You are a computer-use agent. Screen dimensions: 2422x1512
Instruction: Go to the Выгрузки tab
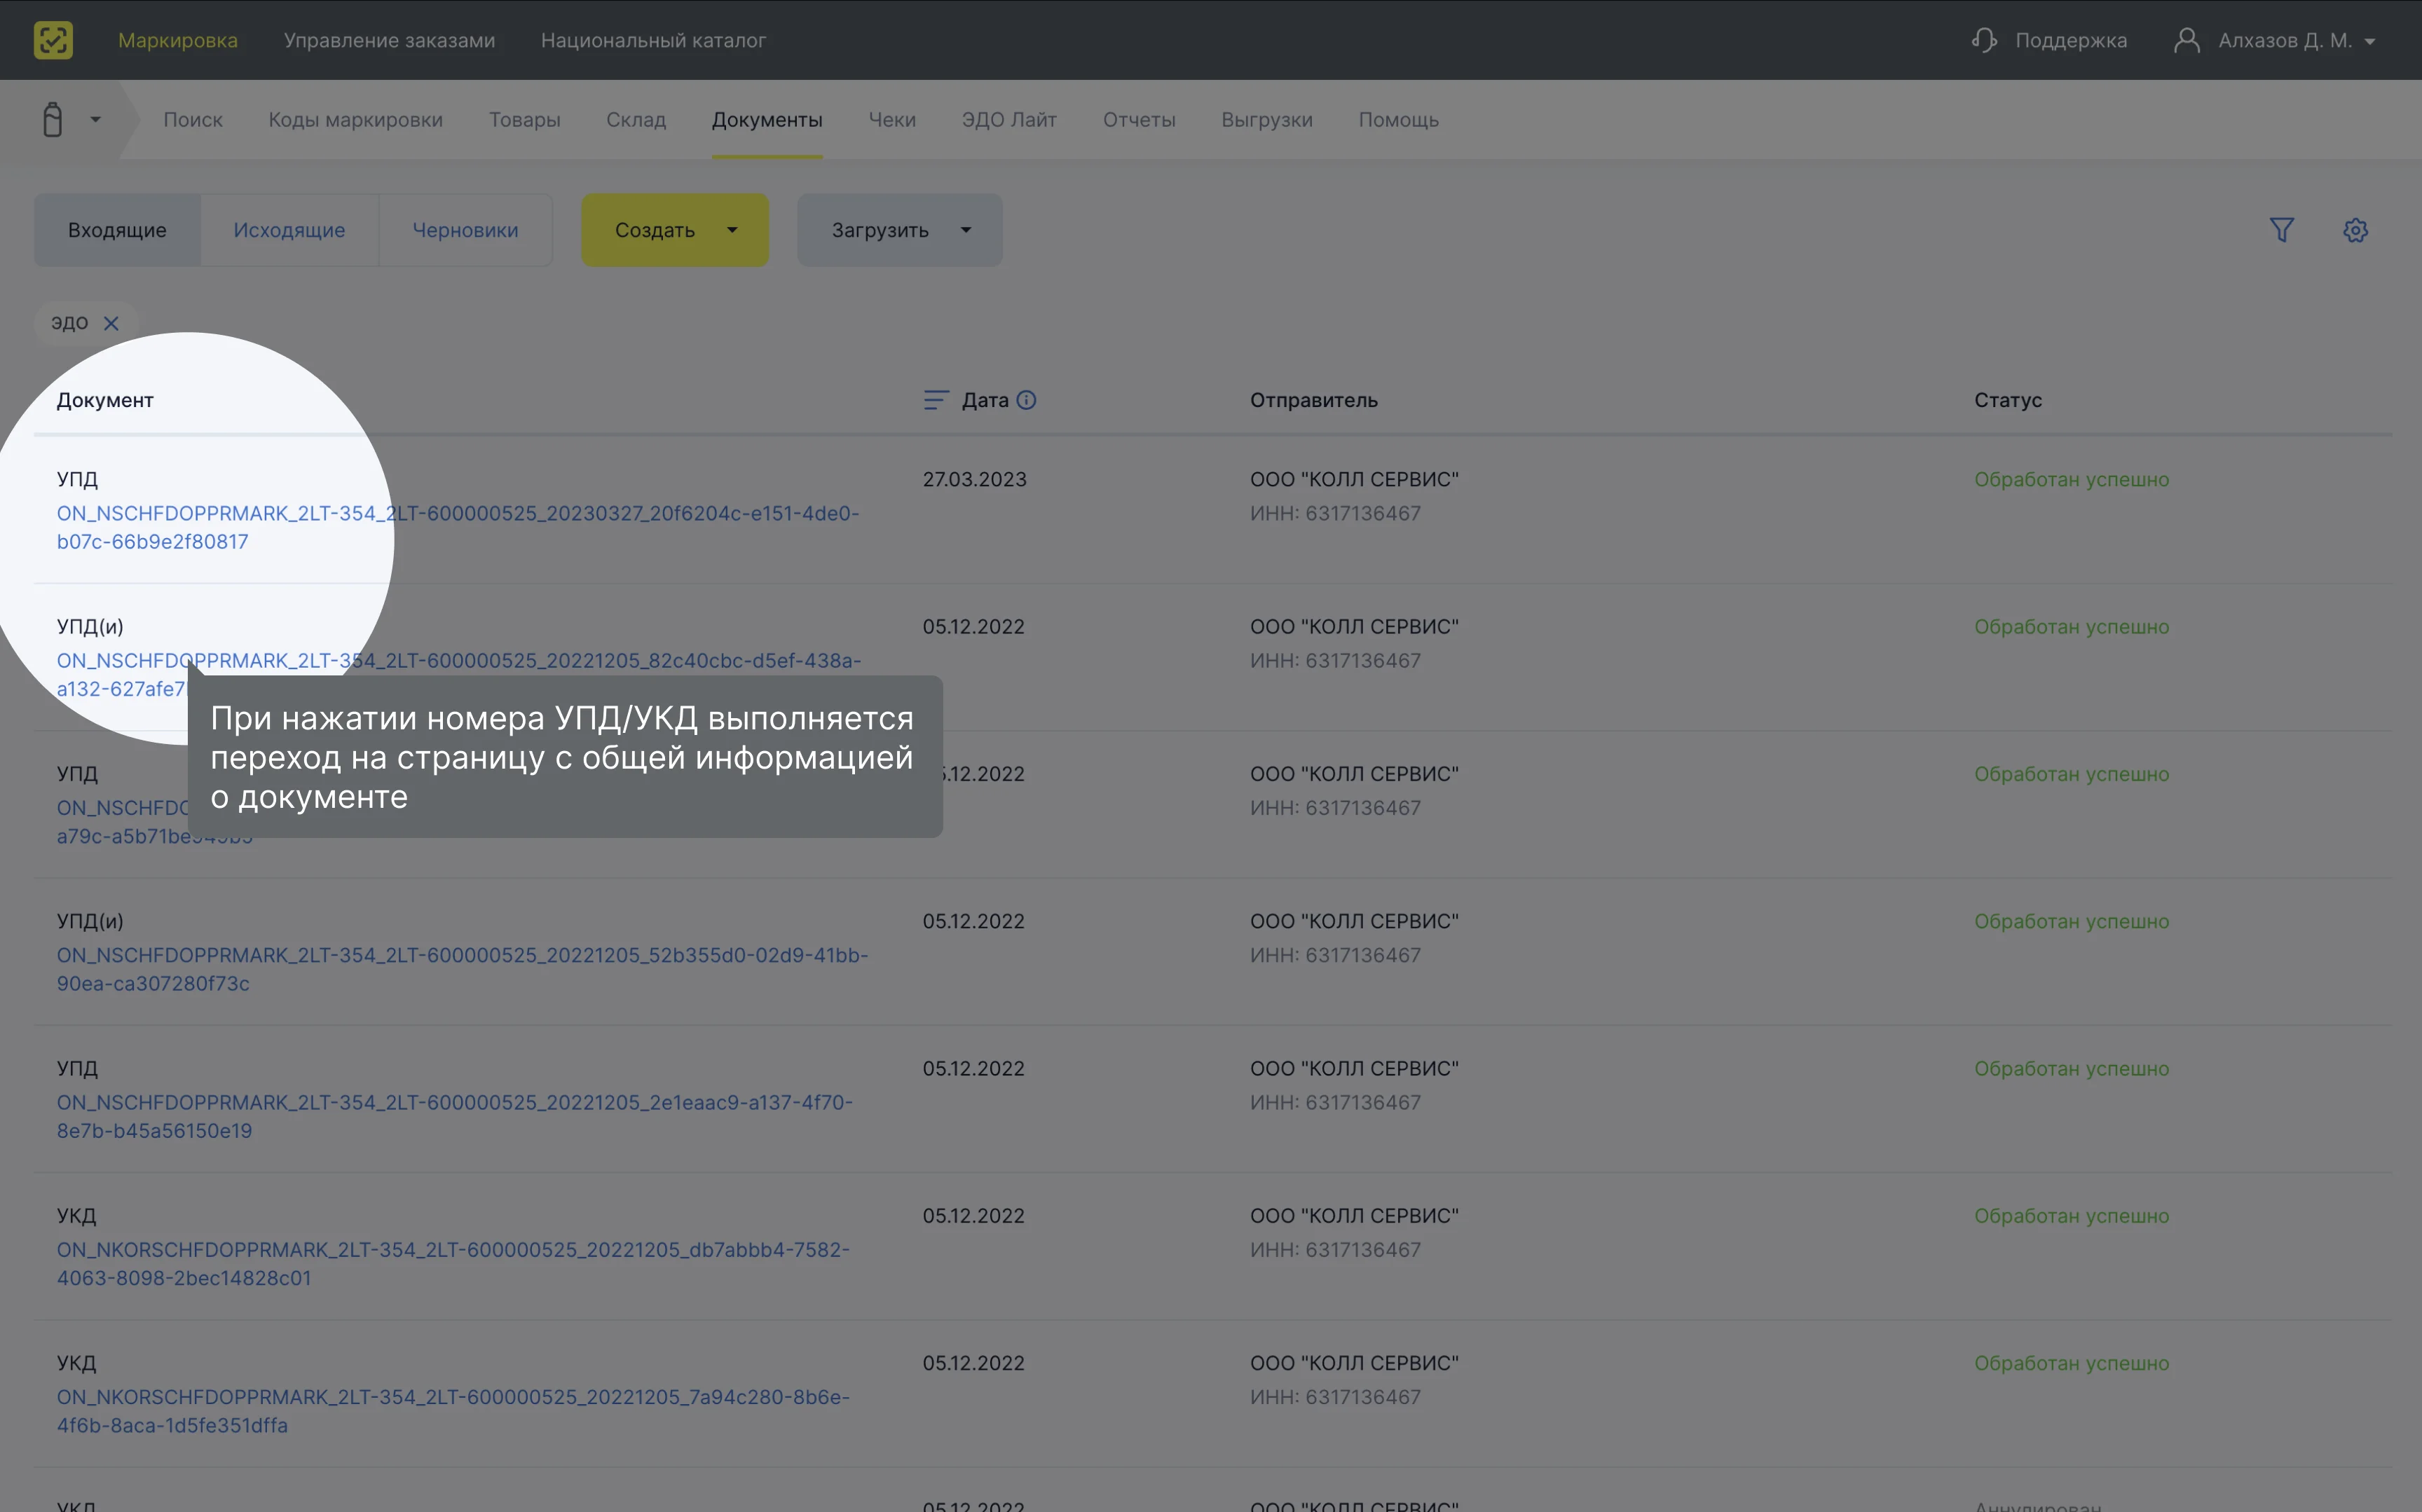point(1267,119)
